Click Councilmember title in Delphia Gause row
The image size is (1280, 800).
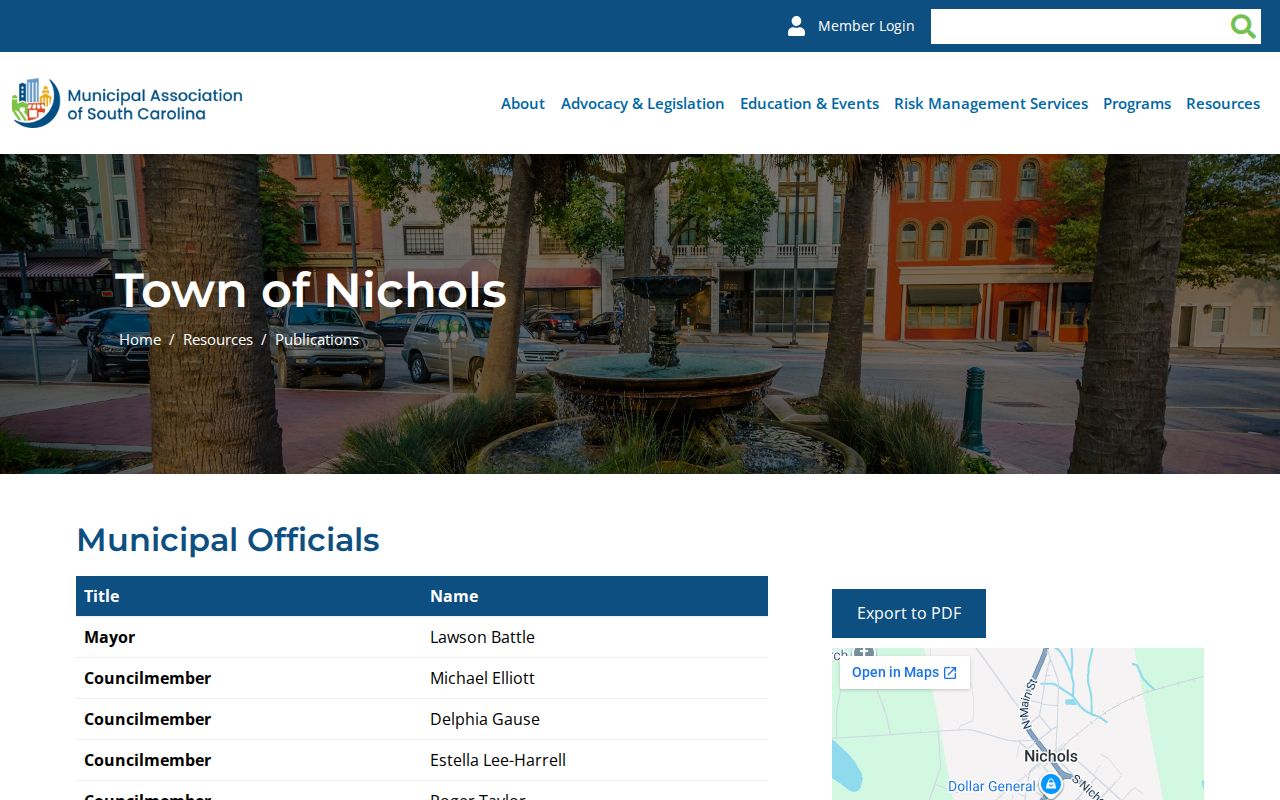[147, 719]
